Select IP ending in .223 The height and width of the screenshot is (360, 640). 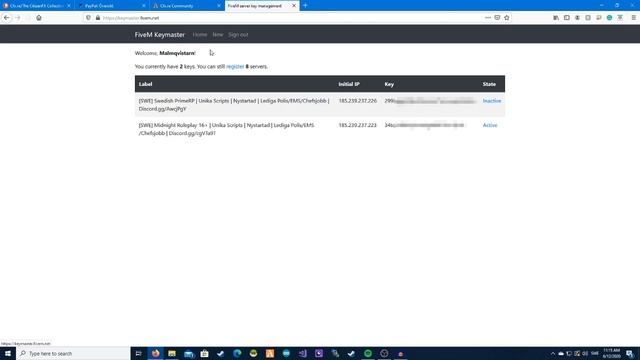click(x=358, y=125)
